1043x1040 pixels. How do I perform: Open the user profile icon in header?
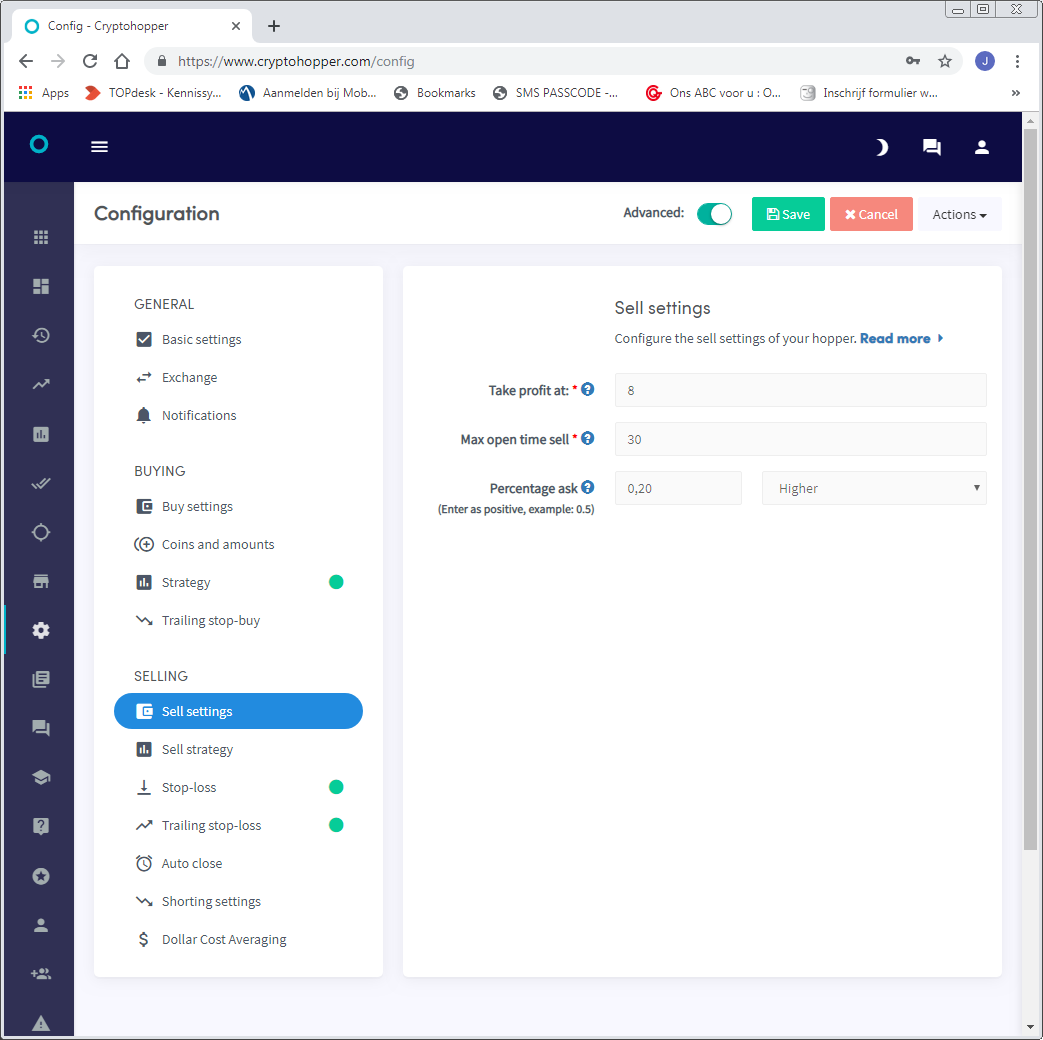click(x=982, y=147)
